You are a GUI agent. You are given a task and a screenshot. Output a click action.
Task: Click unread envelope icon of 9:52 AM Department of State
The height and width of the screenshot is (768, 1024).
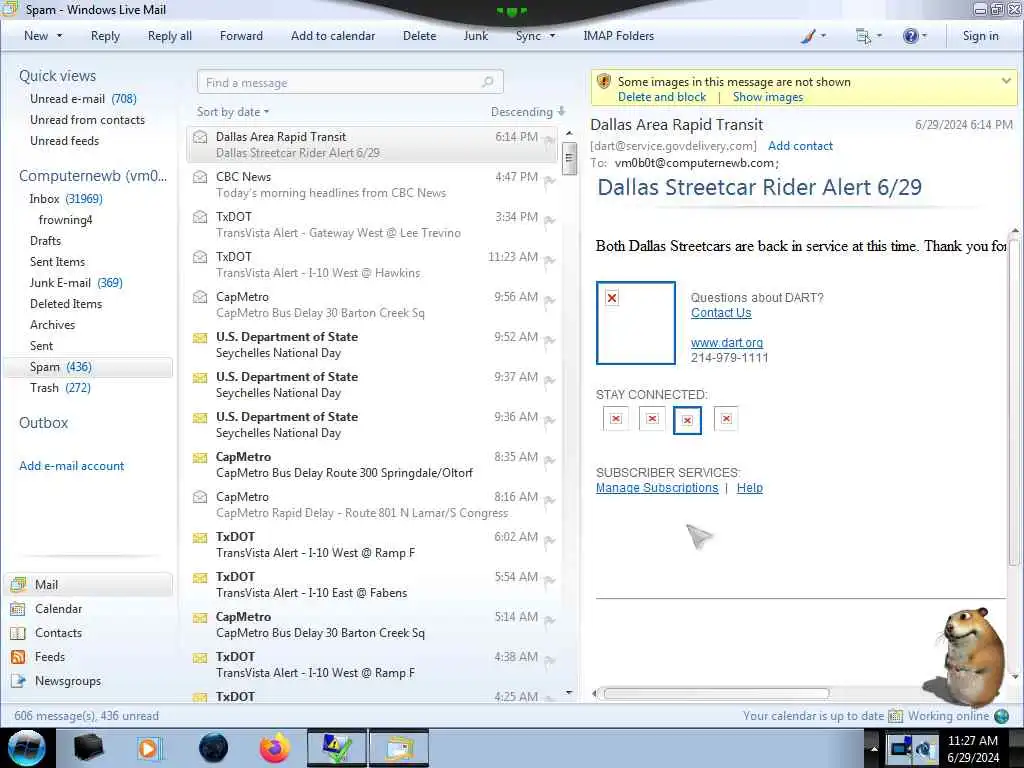coord(200,338)
